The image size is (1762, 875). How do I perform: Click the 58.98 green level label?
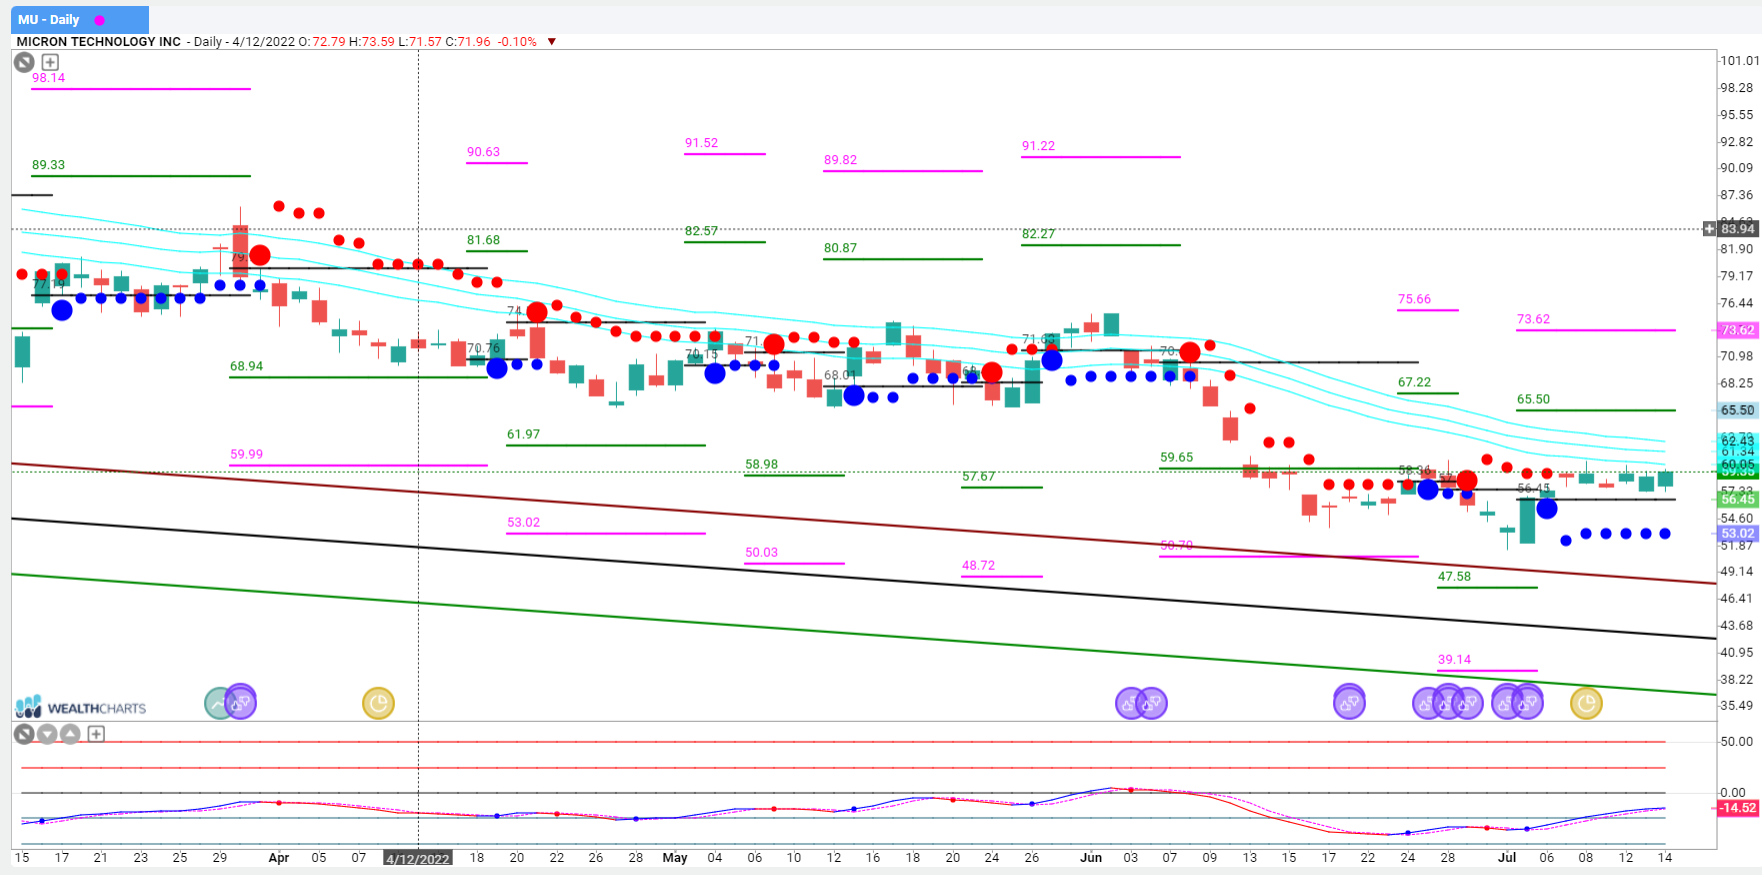tap(761, 464)
